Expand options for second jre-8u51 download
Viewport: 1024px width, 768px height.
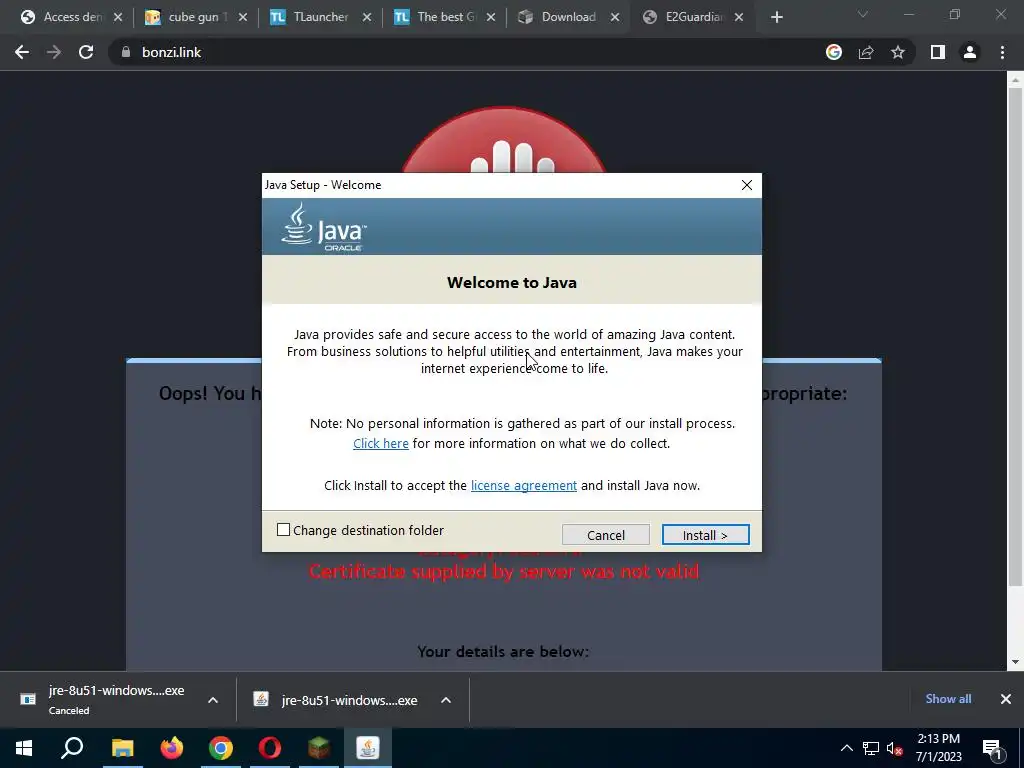pyautogui.click(x=446, y=700)
